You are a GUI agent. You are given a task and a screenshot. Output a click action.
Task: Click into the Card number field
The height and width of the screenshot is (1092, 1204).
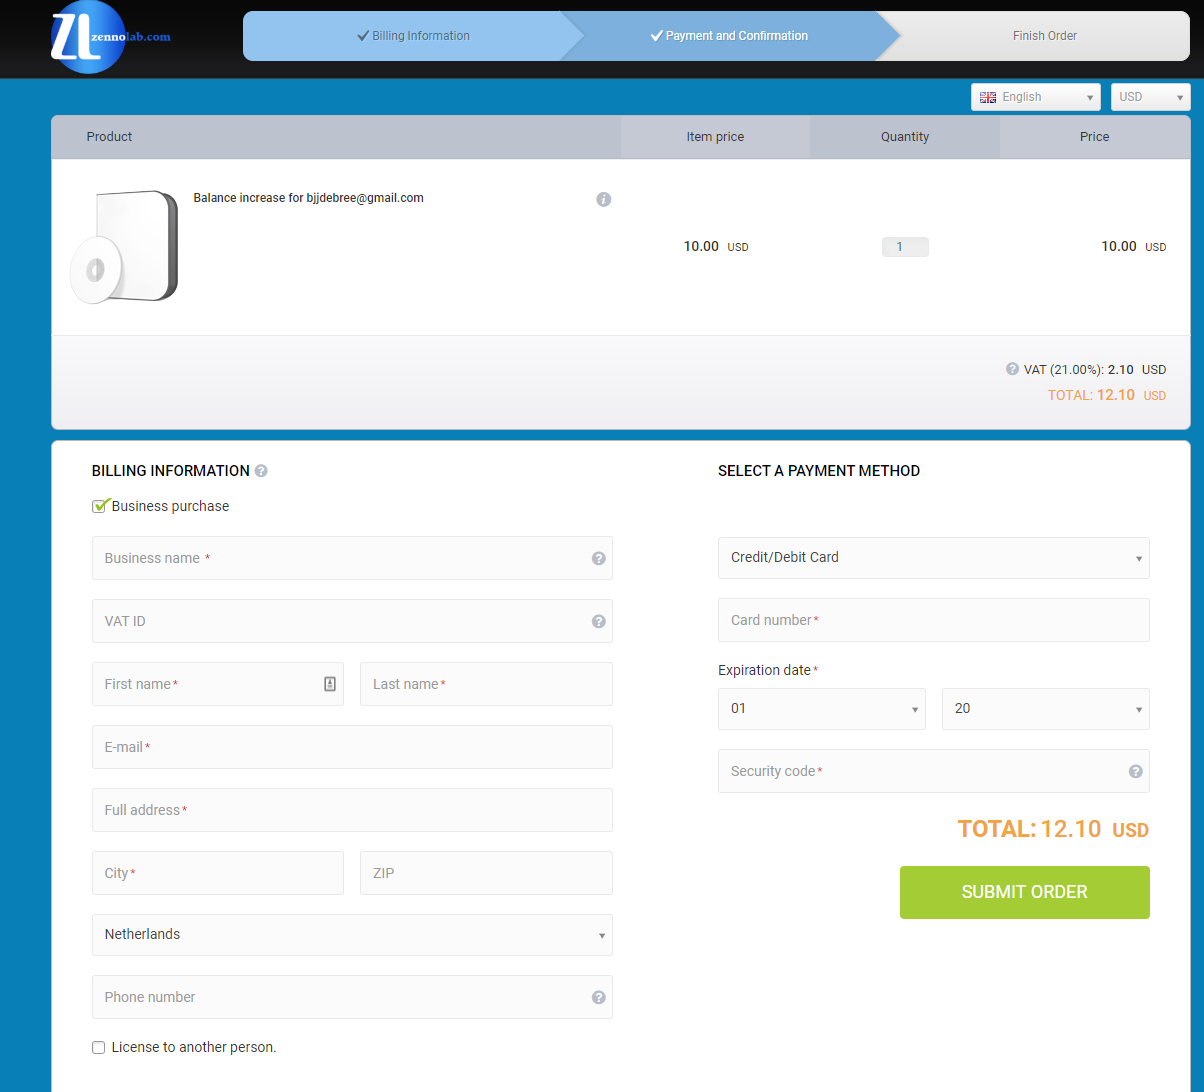pyautogui.click(x=934, y=620)
